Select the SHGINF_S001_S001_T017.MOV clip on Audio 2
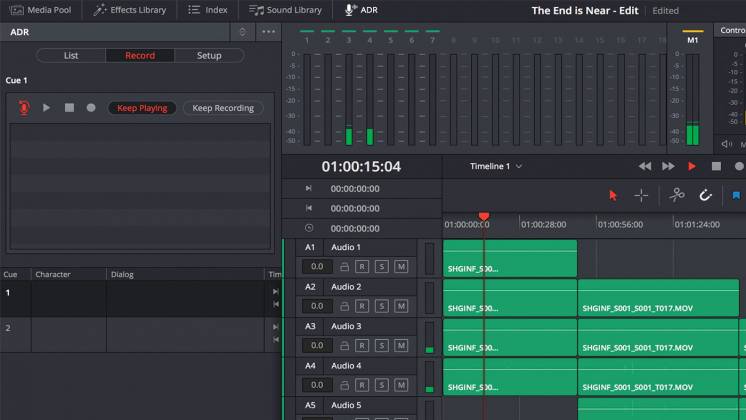 [658, 298]
